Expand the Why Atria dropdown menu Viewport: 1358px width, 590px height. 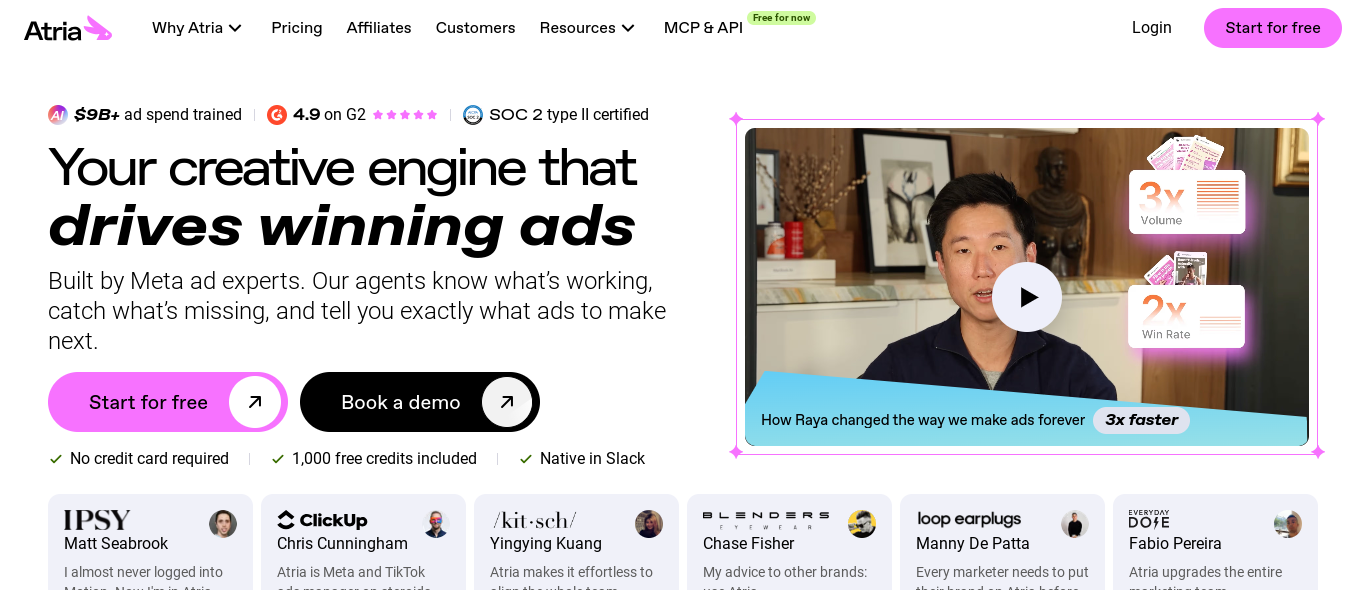point(197,28)
